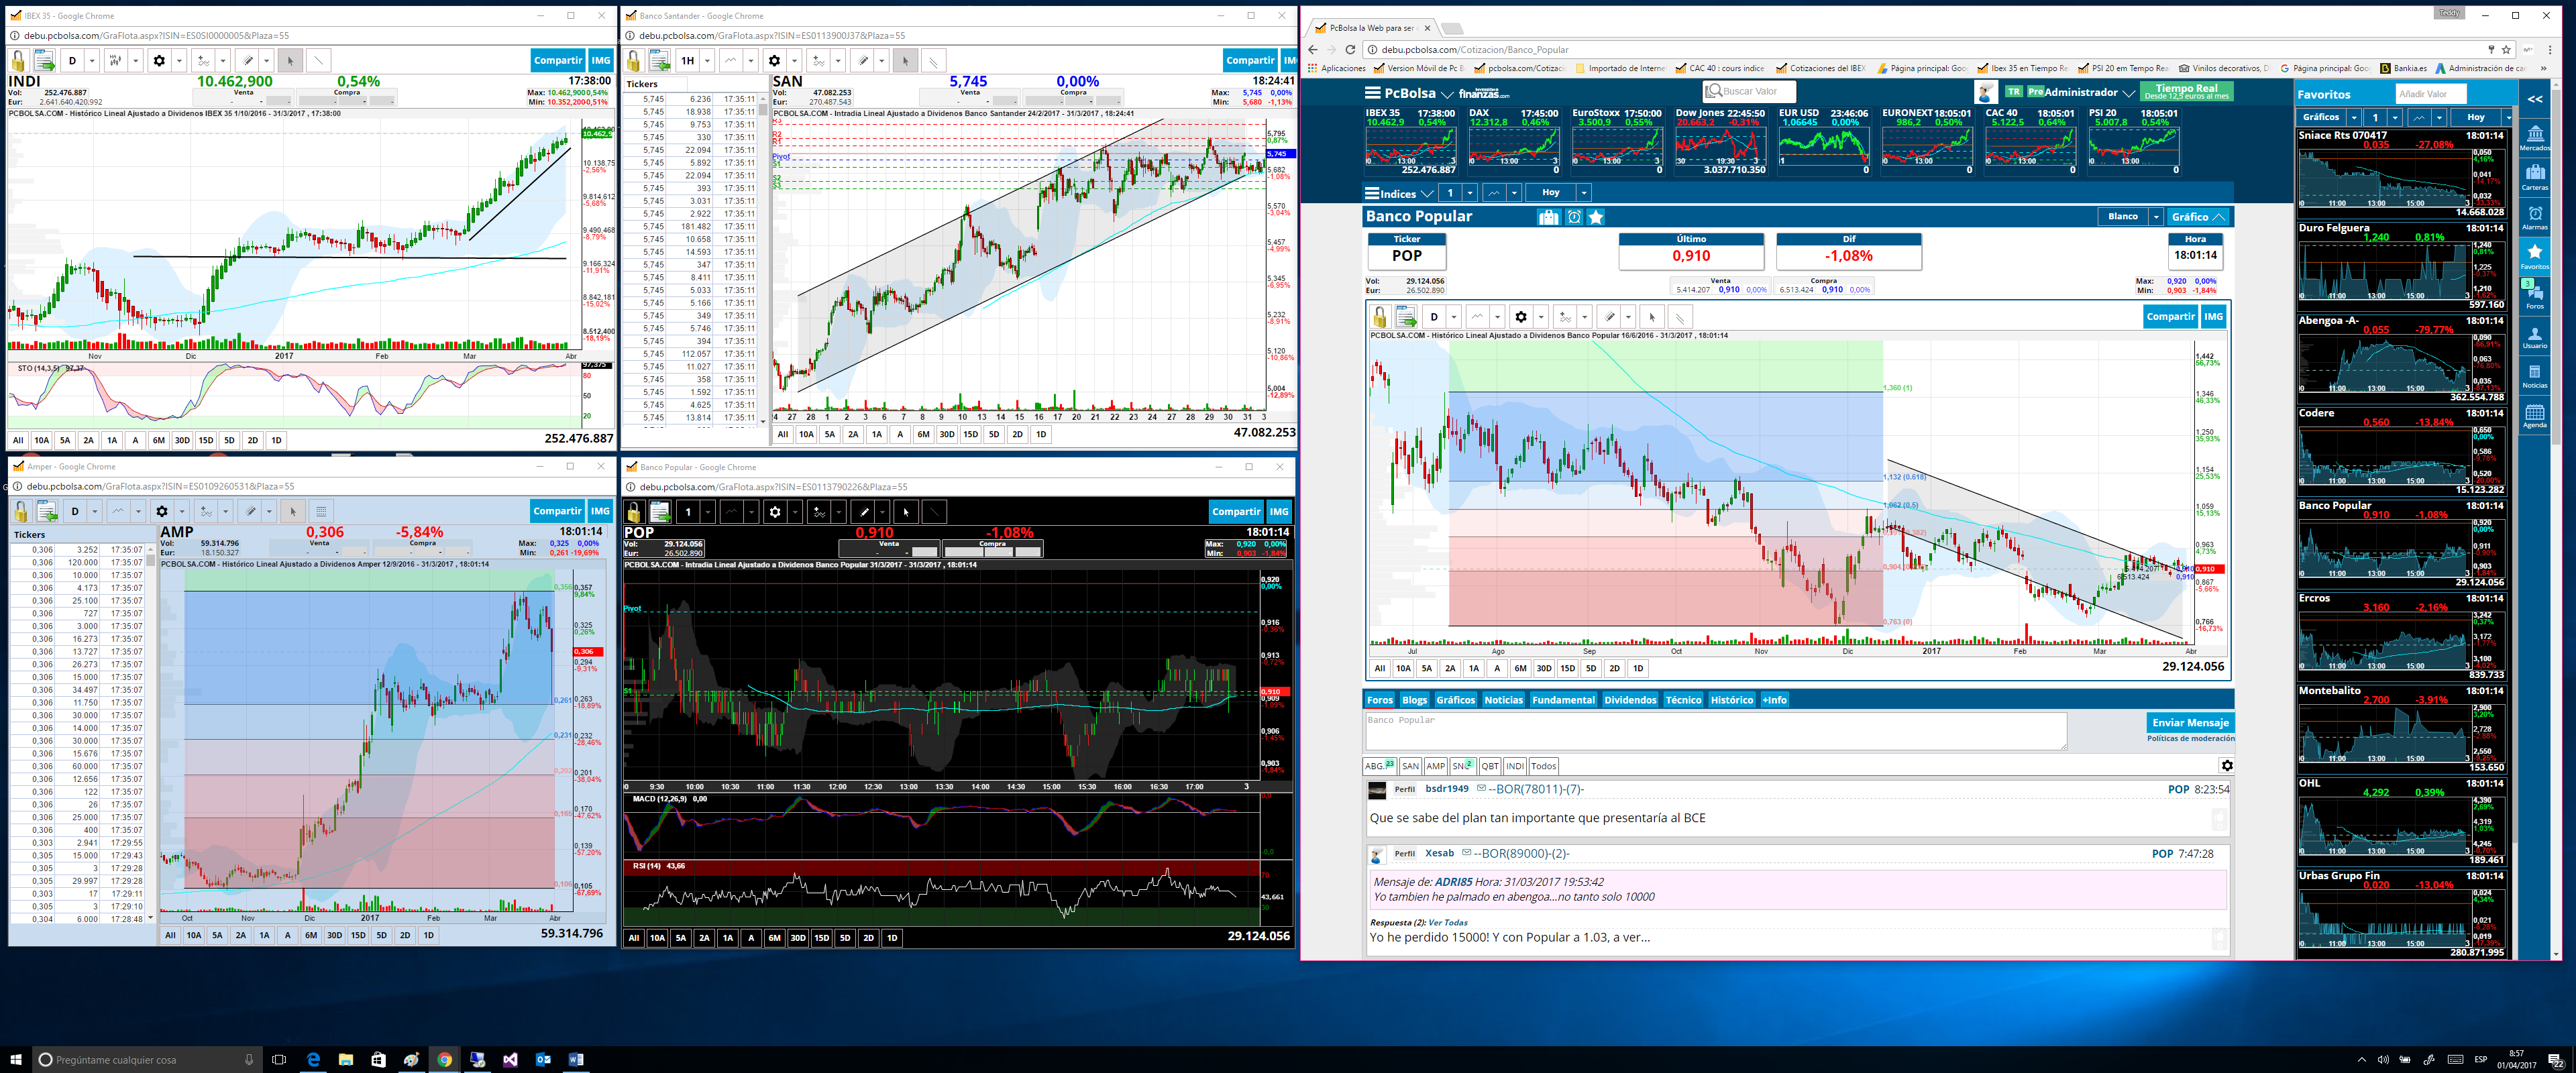Expand period D dropdown in IBEX 35 window
Image resolution: width=2576 pixels, height=1073 pixels.
pos(92,61)
